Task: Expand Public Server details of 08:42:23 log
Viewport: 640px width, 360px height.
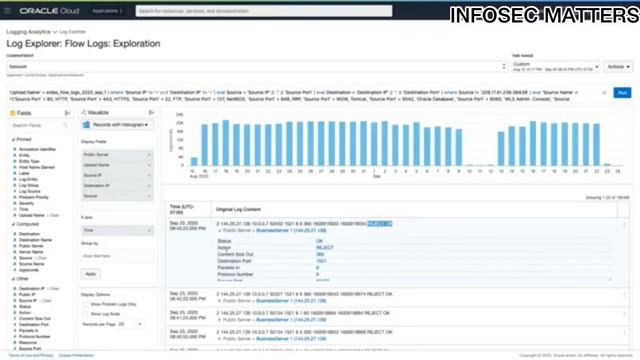Action: click(x=220, y=301)
